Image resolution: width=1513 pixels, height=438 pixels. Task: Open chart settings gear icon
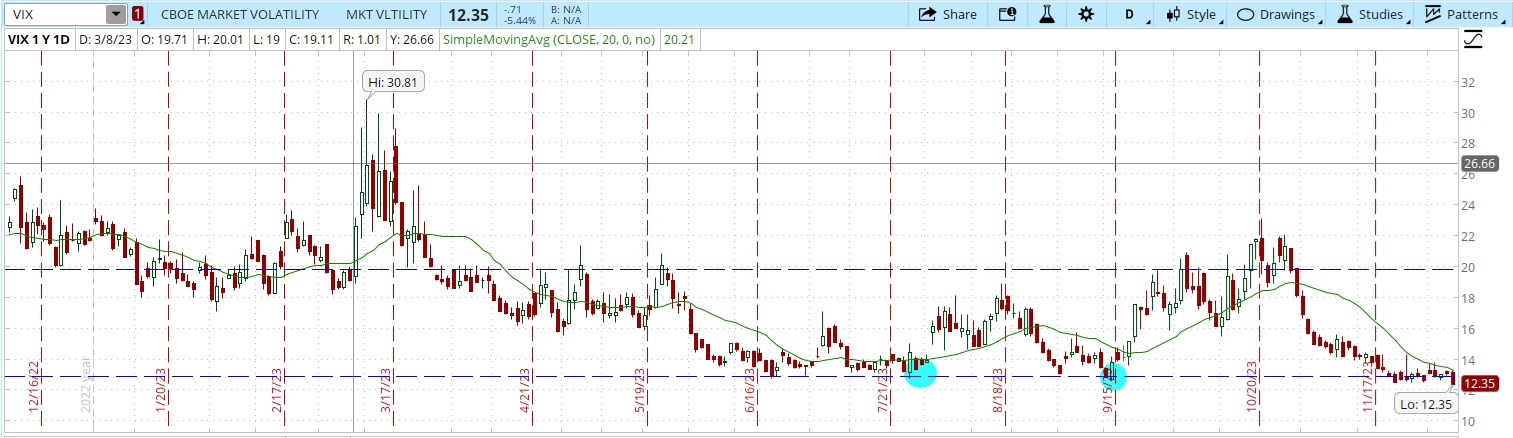click(x=1086, y=14)
